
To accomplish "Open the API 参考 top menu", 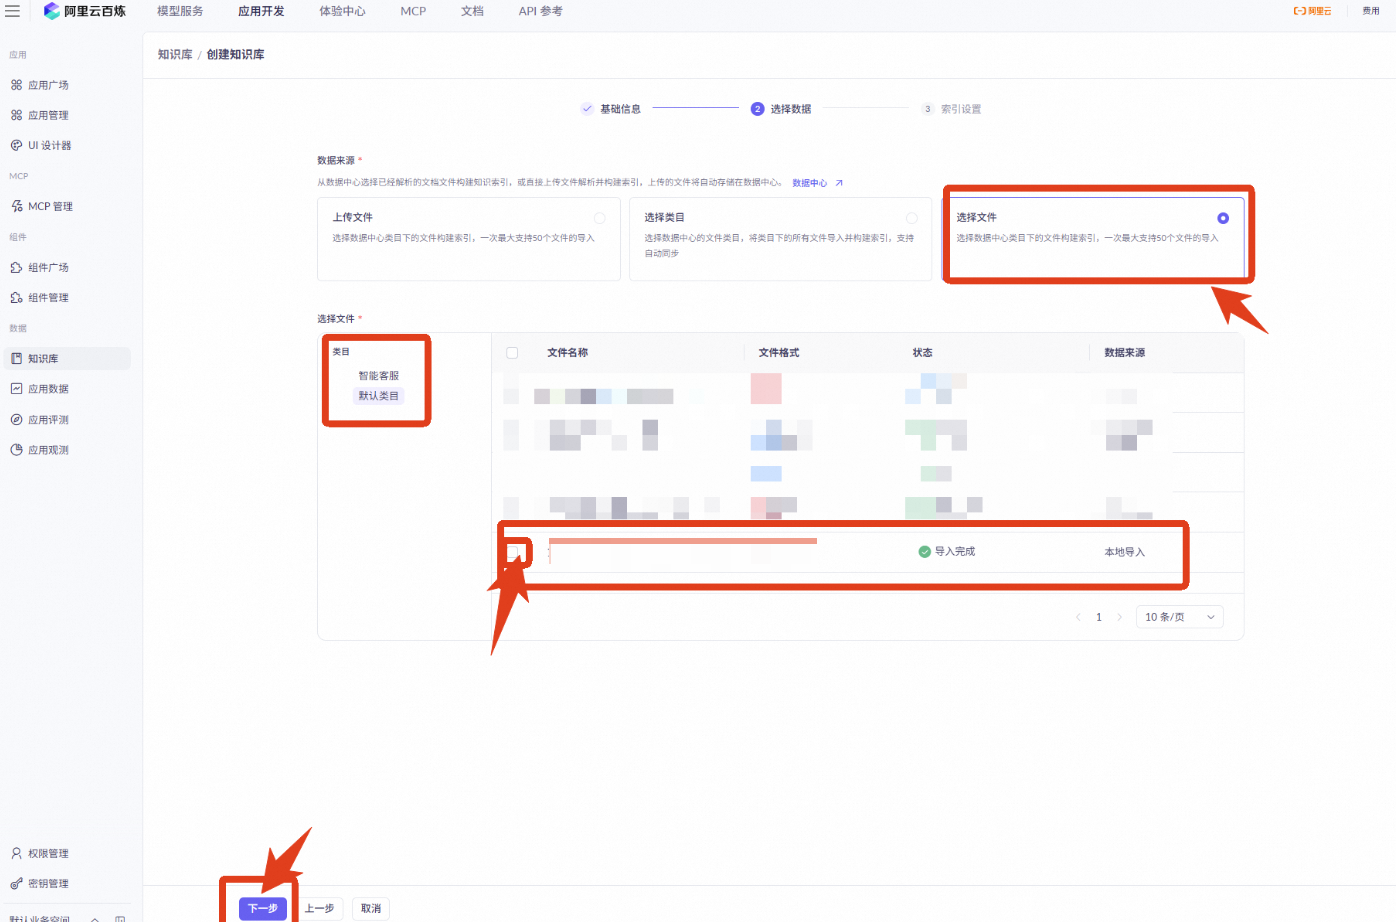I will 540,11.
